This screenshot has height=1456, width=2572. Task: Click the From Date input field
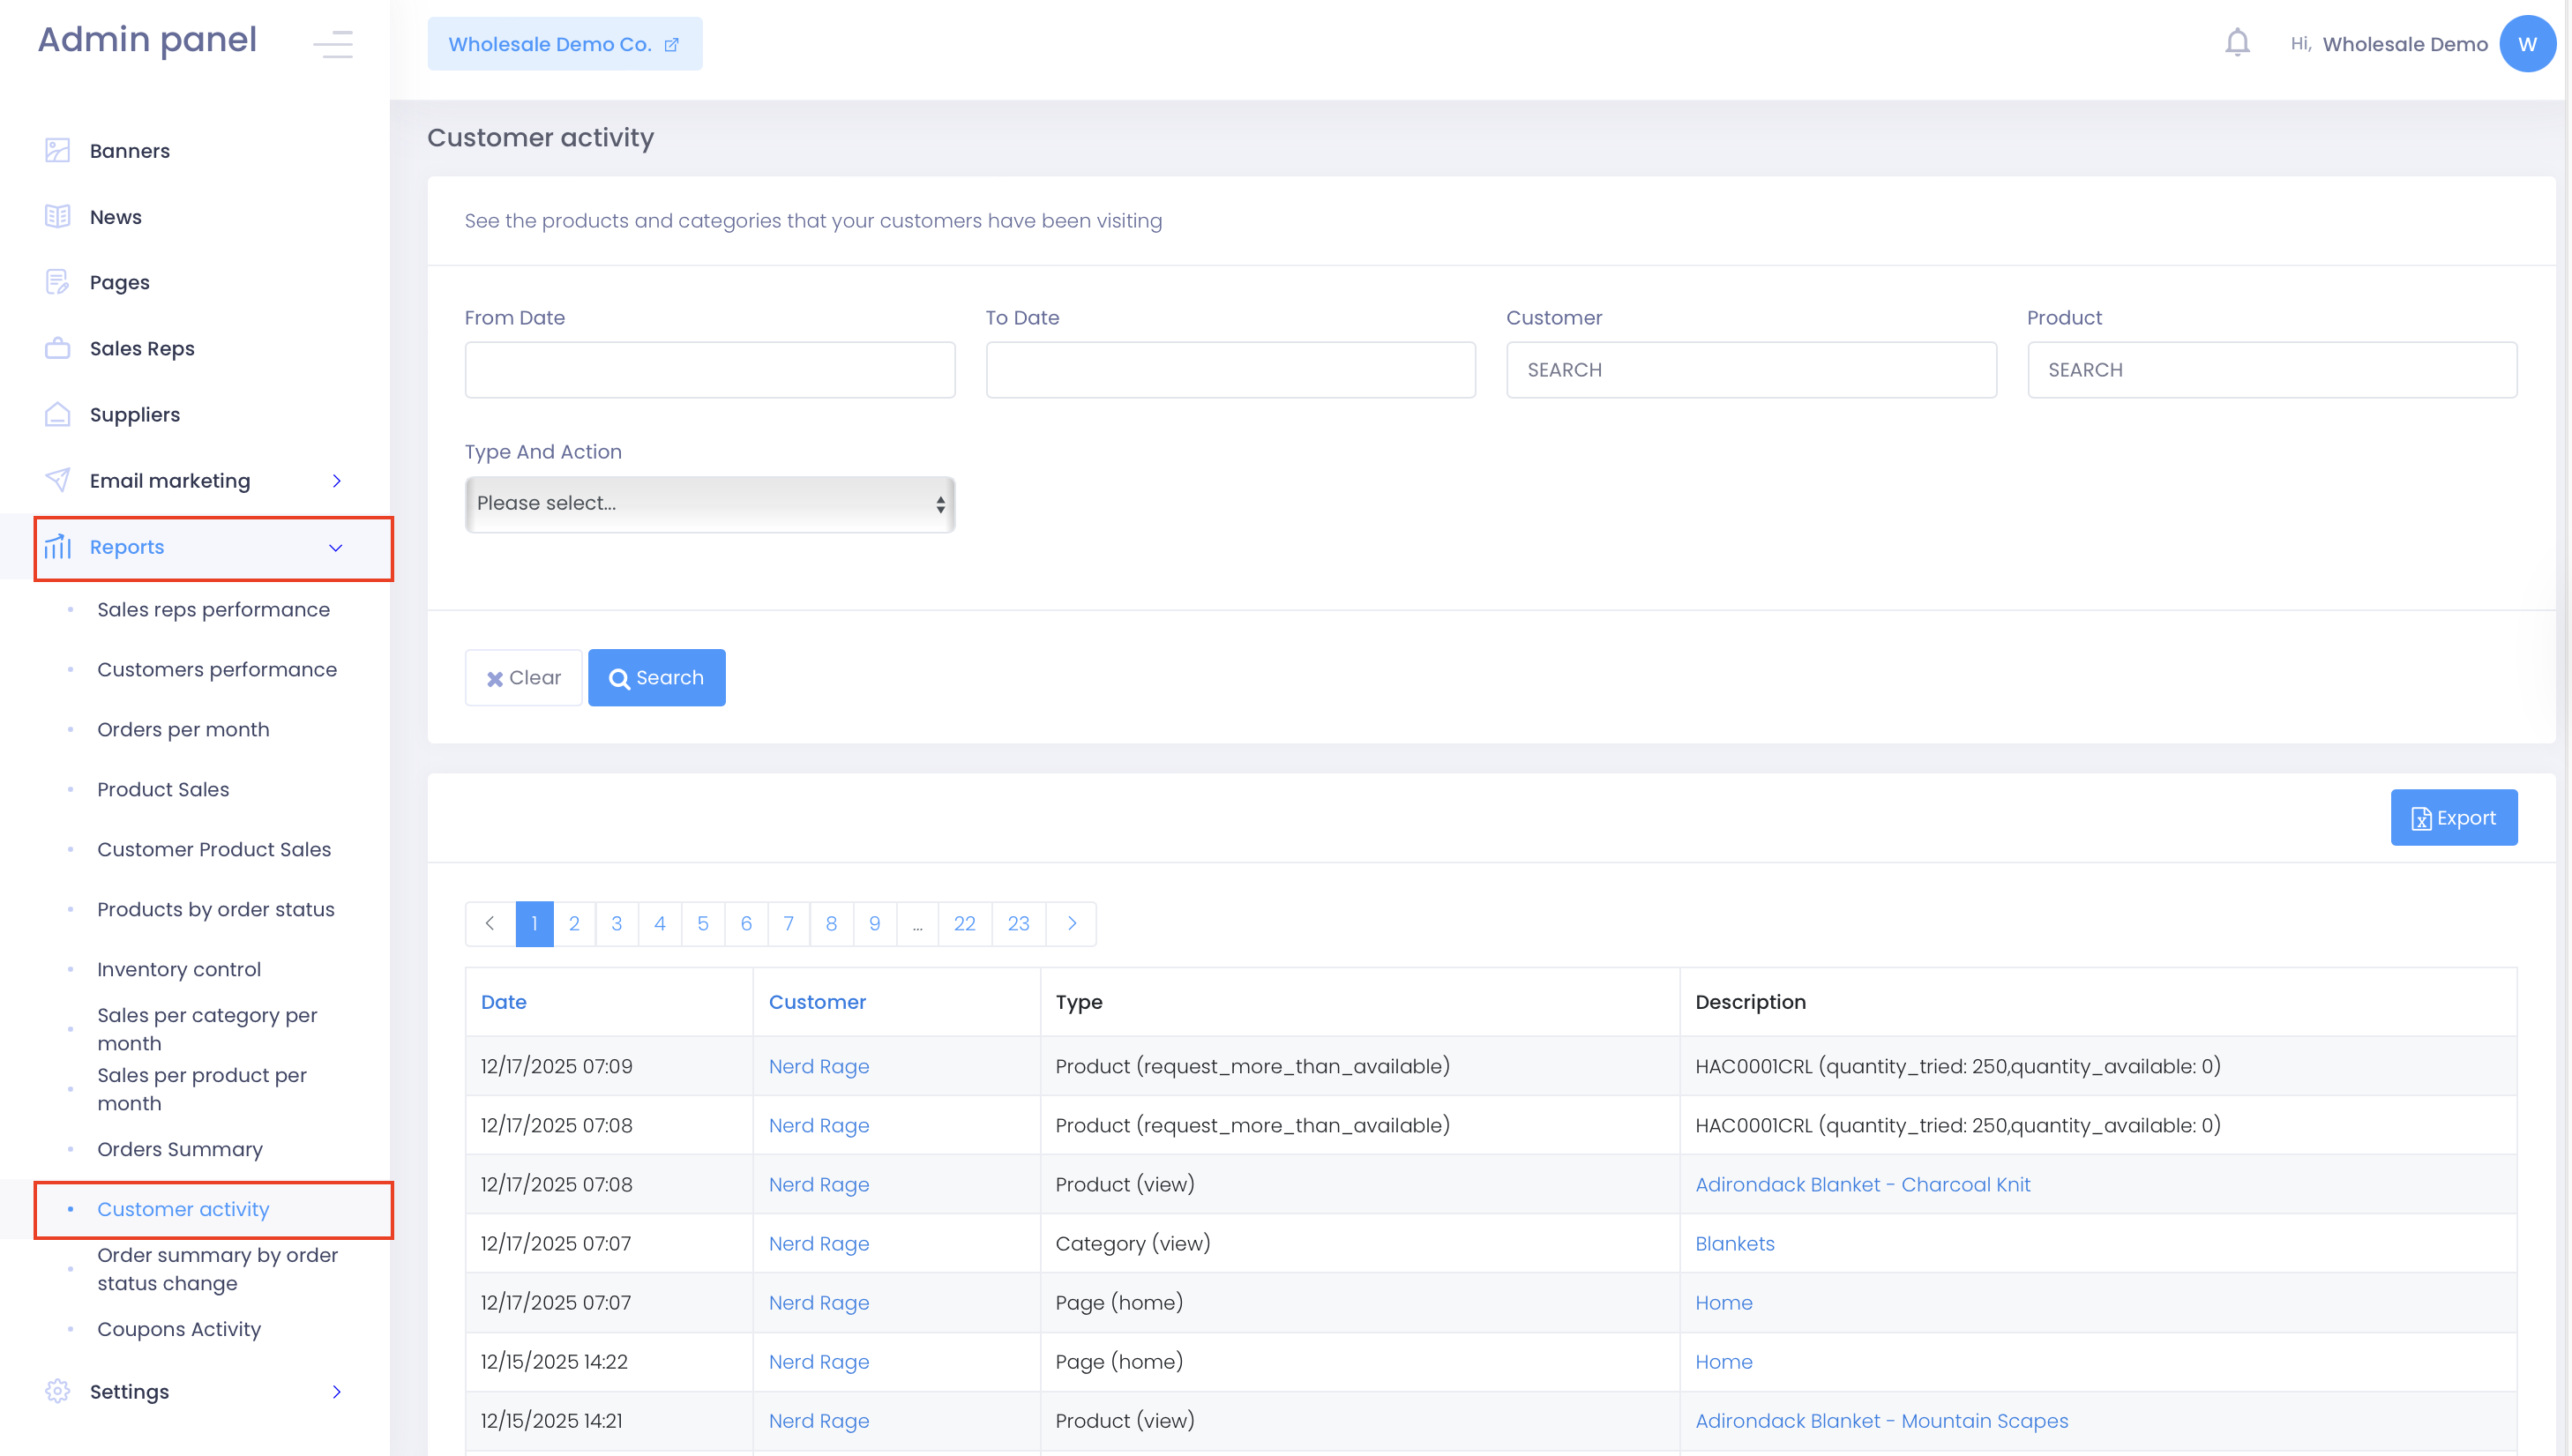(x=709, y=370)
